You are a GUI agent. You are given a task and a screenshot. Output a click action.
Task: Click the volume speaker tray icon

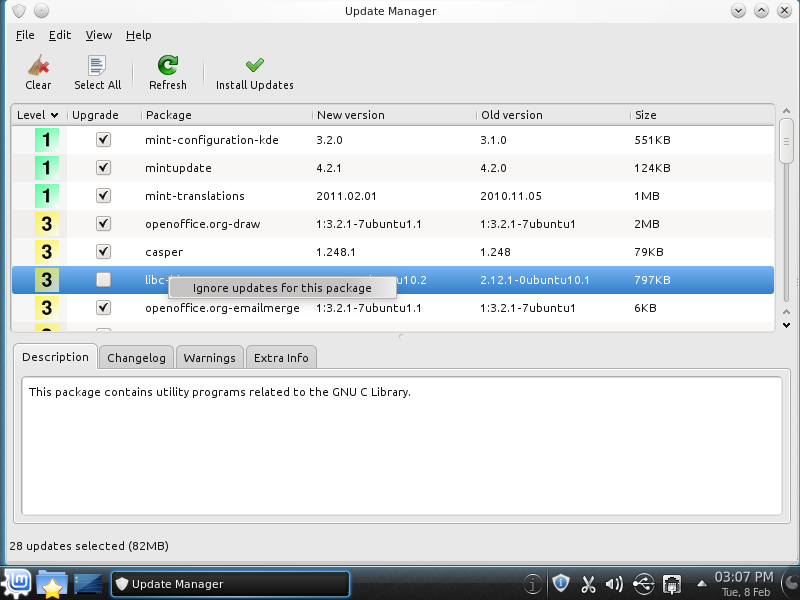click(614, 584)
